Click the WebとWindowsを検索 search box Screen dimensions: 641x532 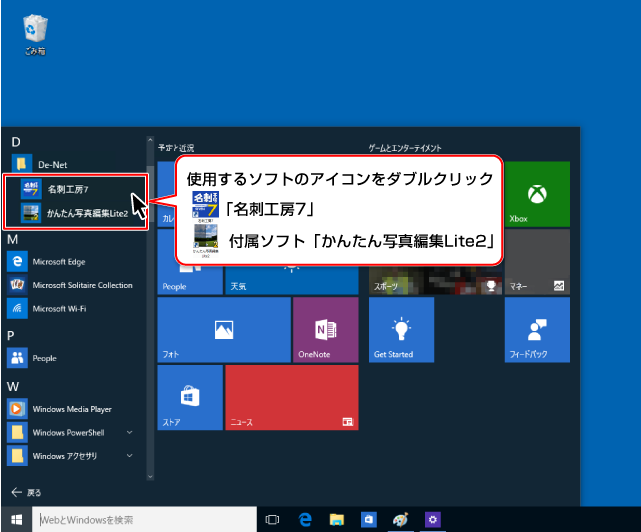(144, 519)
